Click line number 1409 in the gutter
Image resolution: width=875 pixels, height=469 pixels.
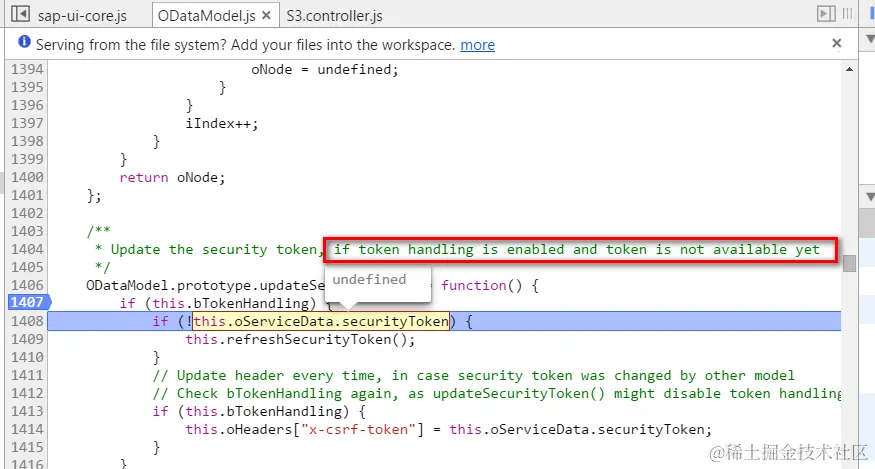(x=27, y=339)
